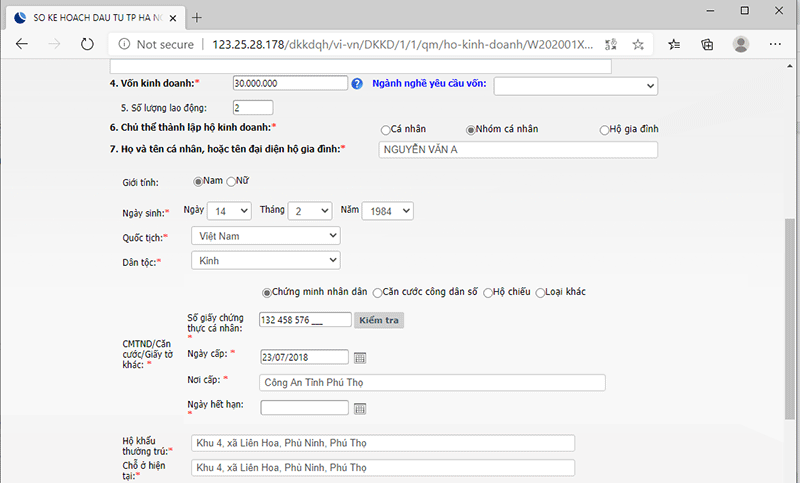Reload the page with refresh icon
800x483 pixels.
point(87,44)
